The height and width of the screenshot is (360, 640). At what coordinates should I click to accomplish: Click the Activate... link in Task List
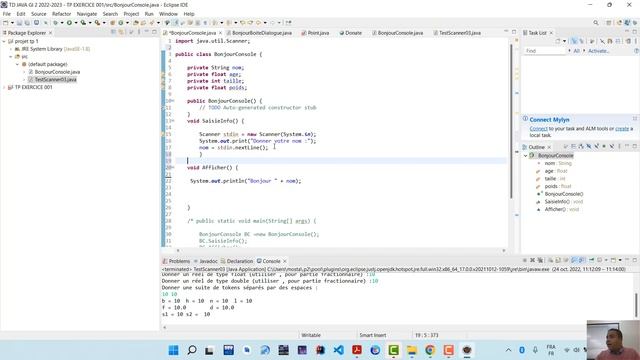pyautogui.click(x=599, y=51)
